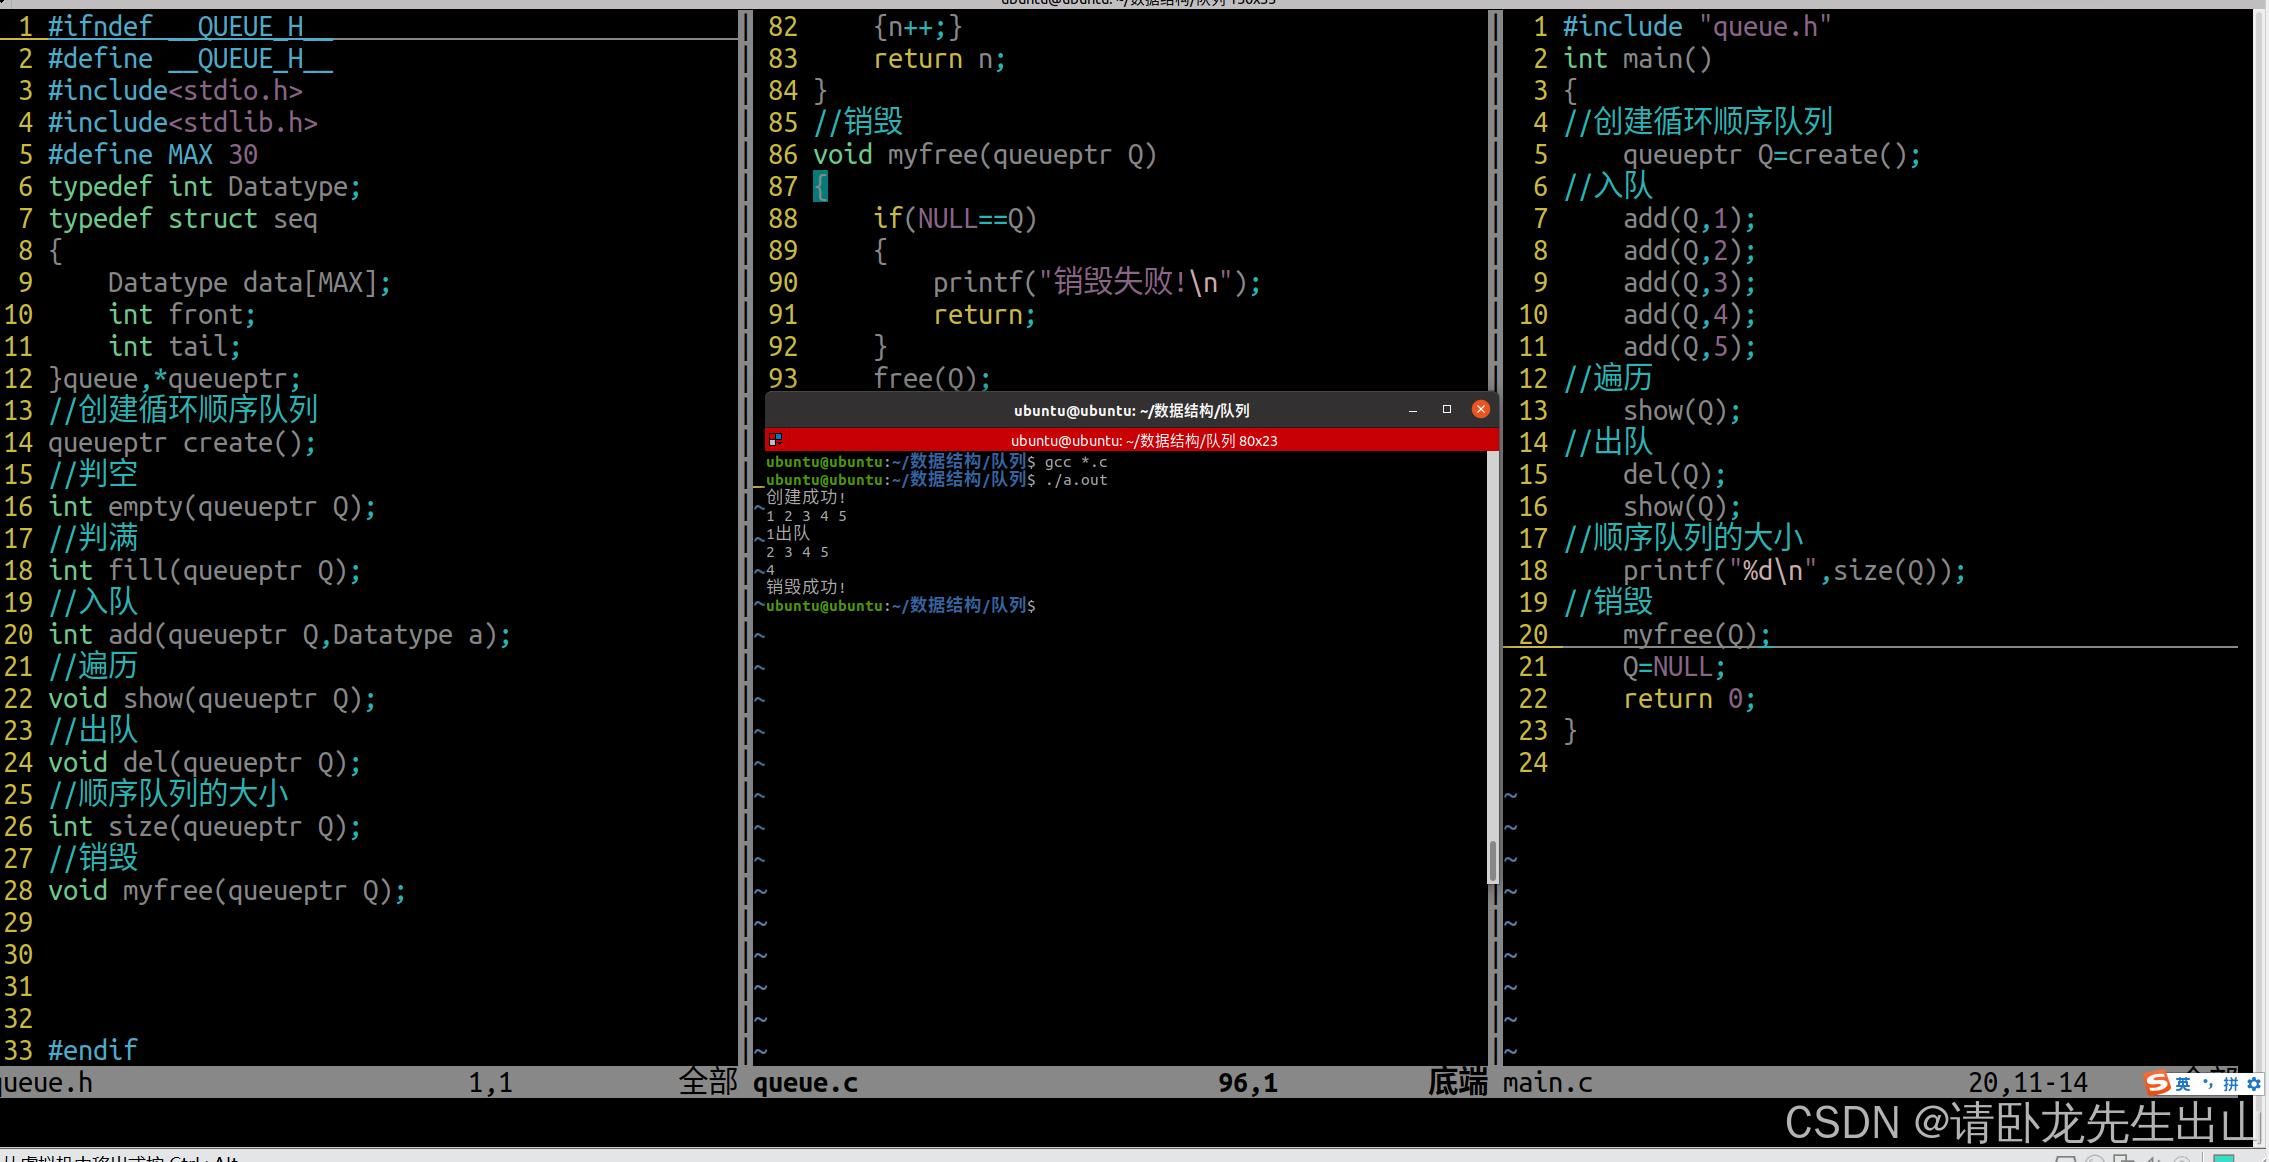Minimize the front terminal window
This screenshot has height=1162, width=2269.
coord(1413,409)
